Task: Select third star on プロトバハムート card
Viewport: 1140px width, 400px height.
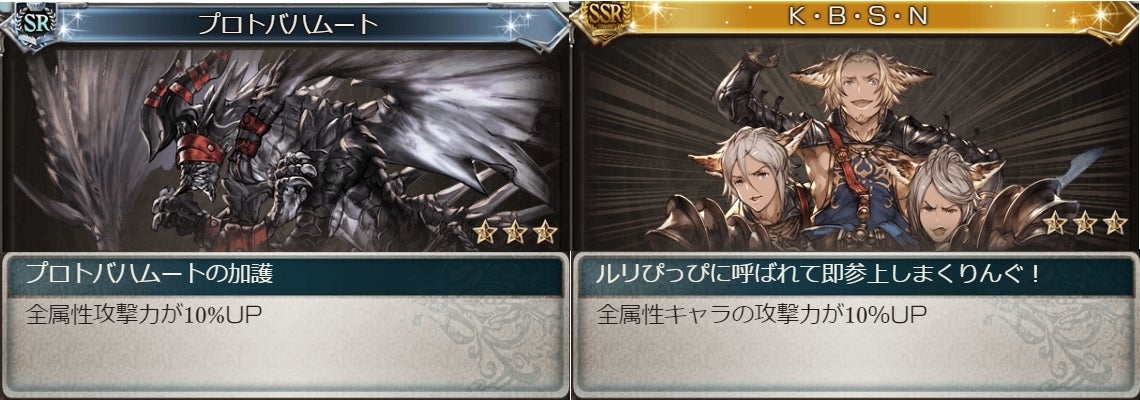Action: point(545,232)
